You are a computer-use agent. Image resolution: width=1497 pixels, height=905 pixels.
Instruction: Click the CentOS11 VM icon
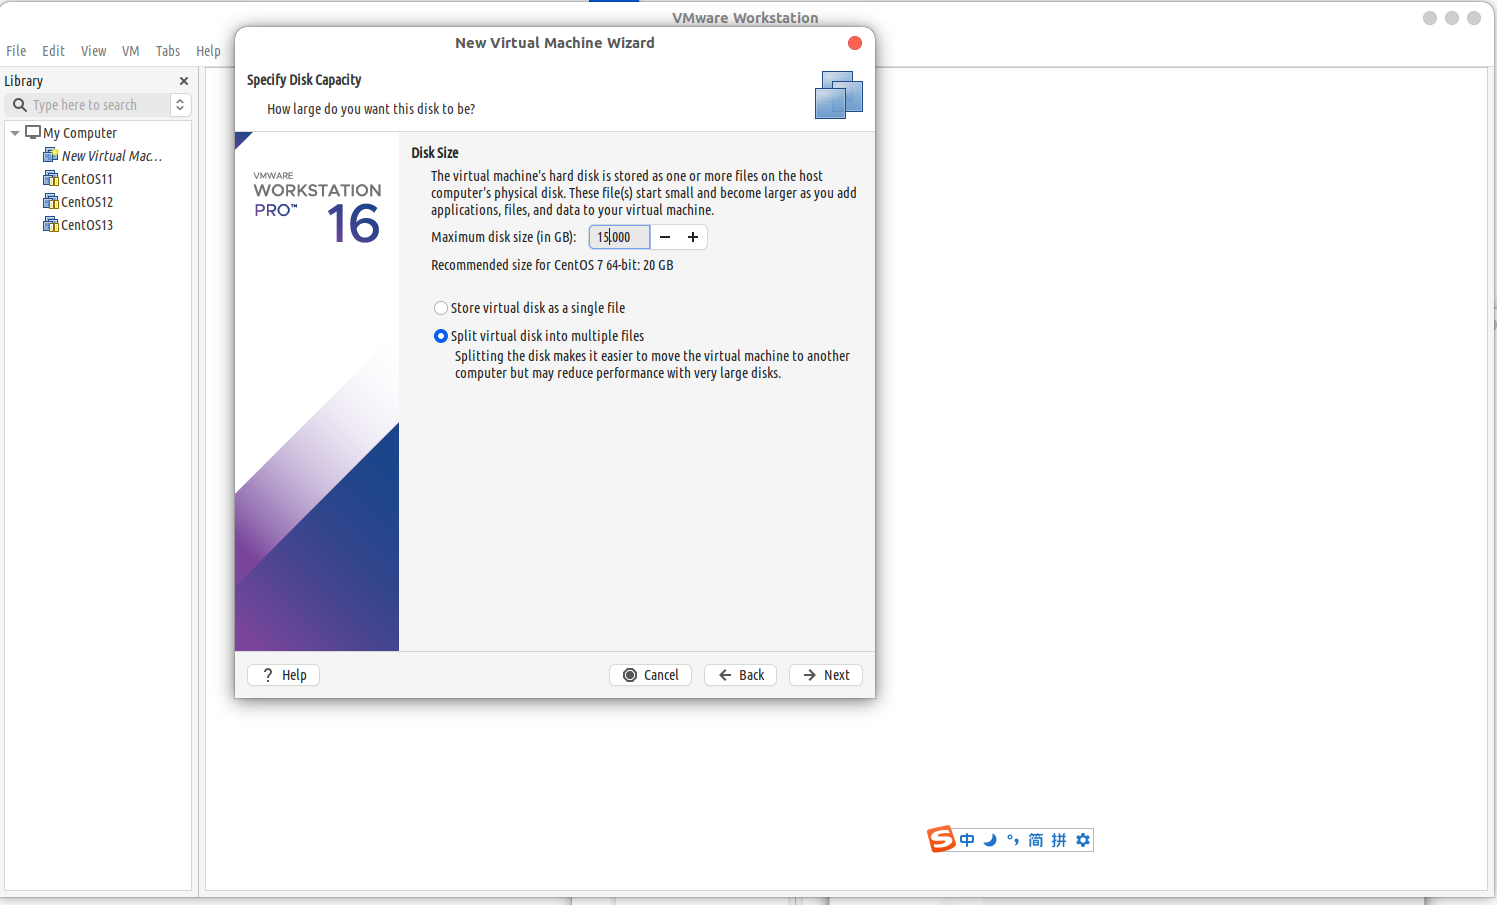50,178
